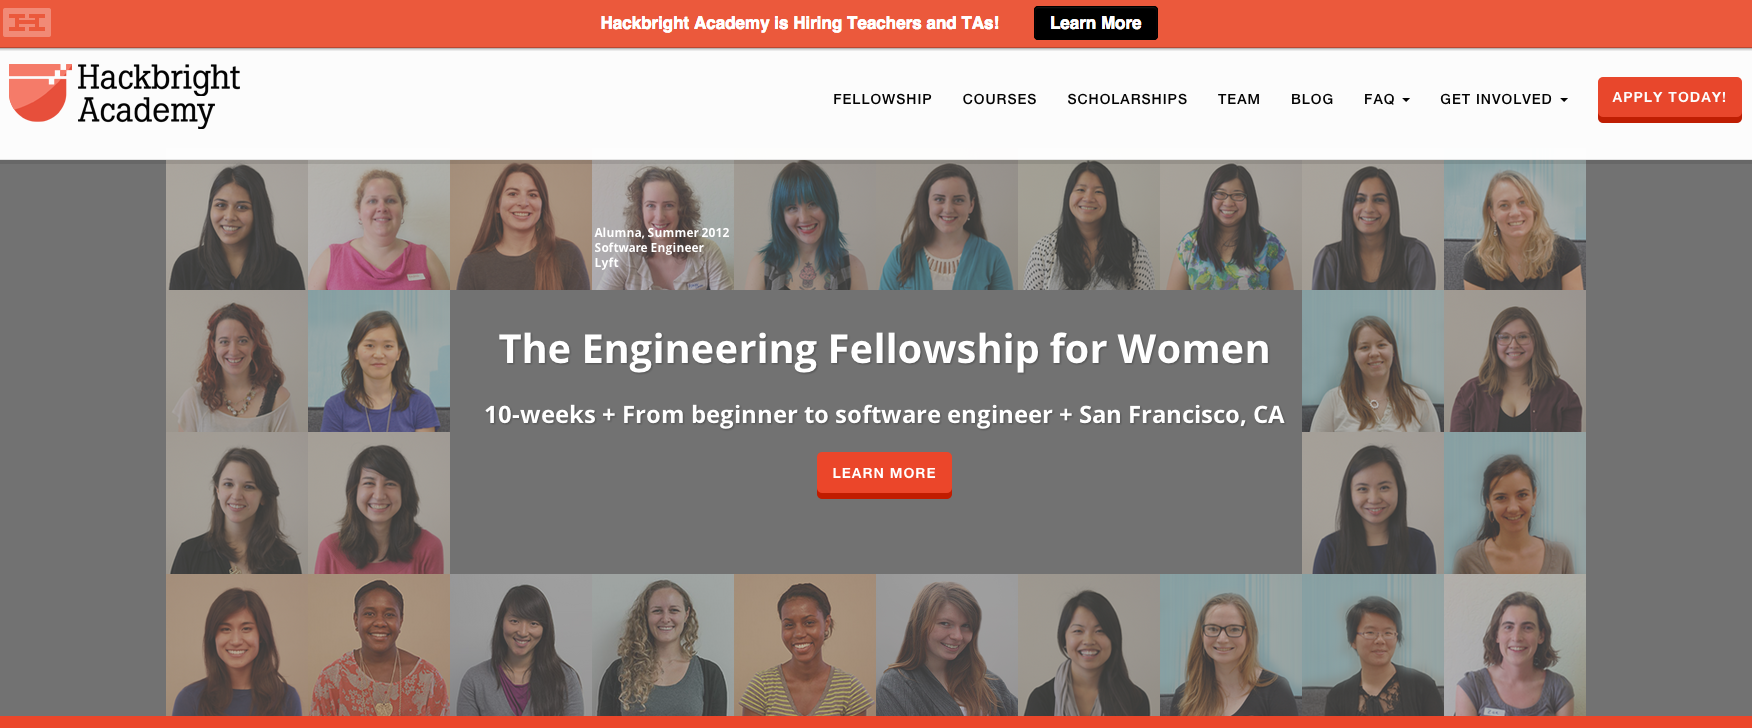Screen dimensions: 1752x728
Task: Navigate to the Team page
Action: pos(1238,99)
